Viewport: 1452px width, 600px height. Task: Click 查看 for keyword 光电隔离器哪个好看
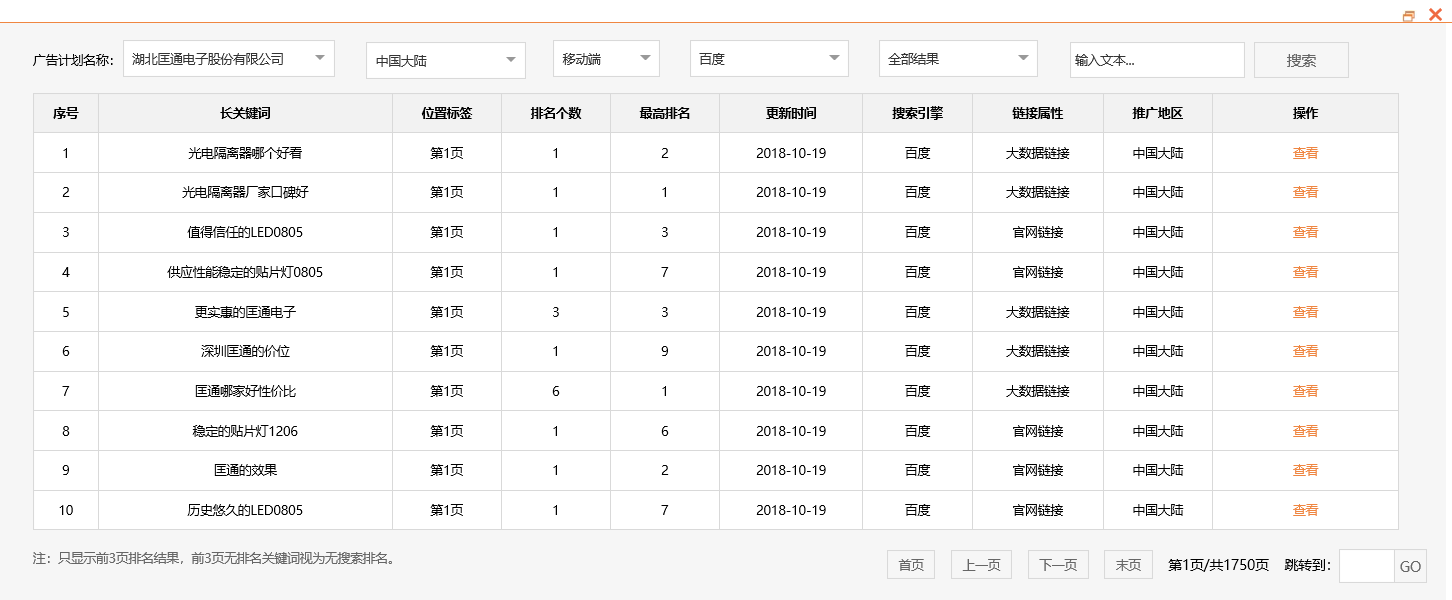click(x=1305, y=152)
